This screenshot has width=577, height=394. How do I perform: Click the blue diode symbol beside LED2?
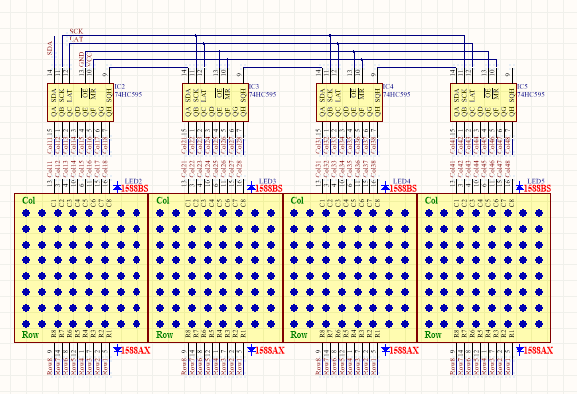117,187
